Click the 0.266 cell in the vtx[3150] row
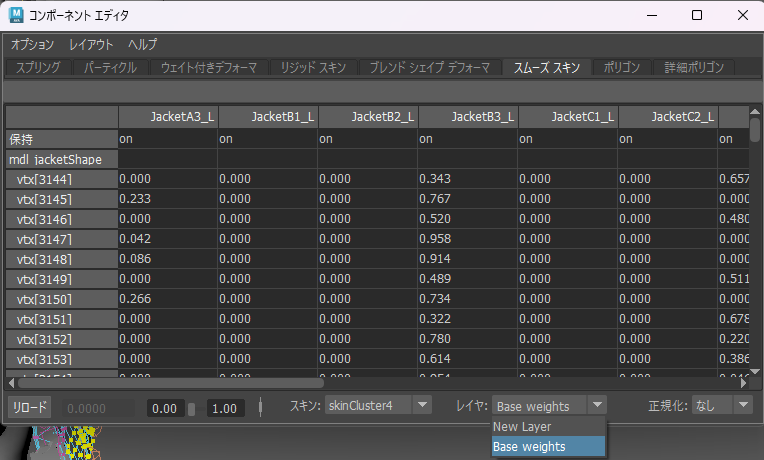Viewport: 764px width, 460px height. [168, 299]
